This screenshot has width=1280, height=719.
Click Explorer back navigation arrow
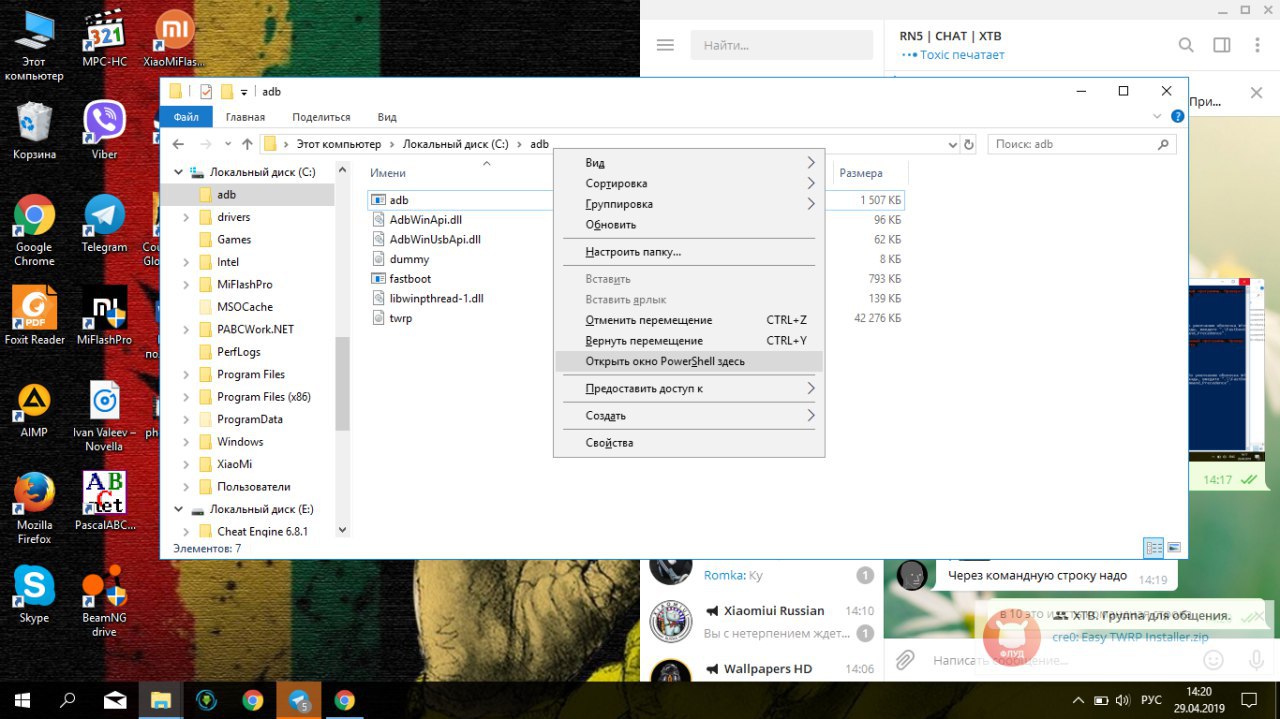point(179,144)
